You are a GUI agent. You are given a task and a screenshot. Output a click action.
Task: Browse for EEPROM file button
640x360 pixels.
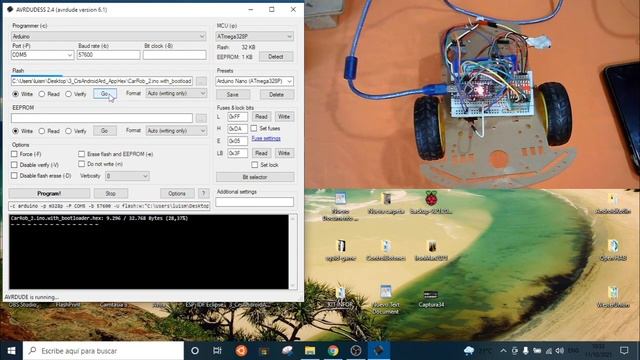(x=201, y=118)
